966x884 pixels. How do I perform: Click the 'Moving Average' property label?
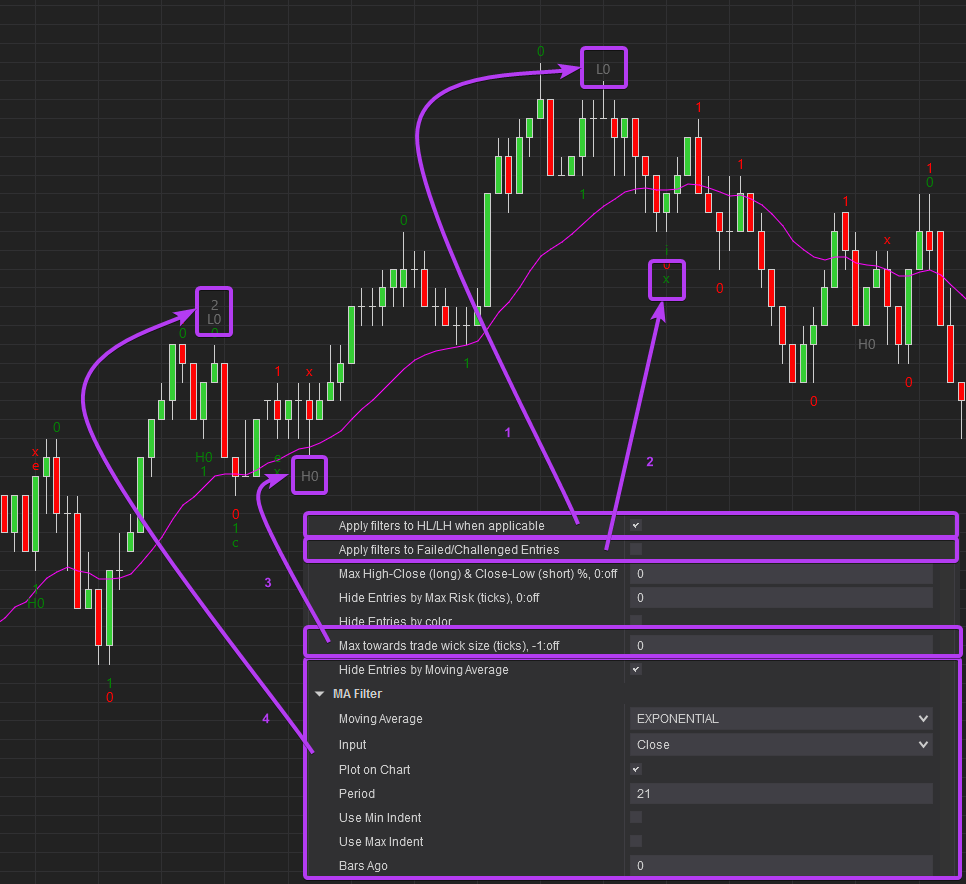click(381, 719)
